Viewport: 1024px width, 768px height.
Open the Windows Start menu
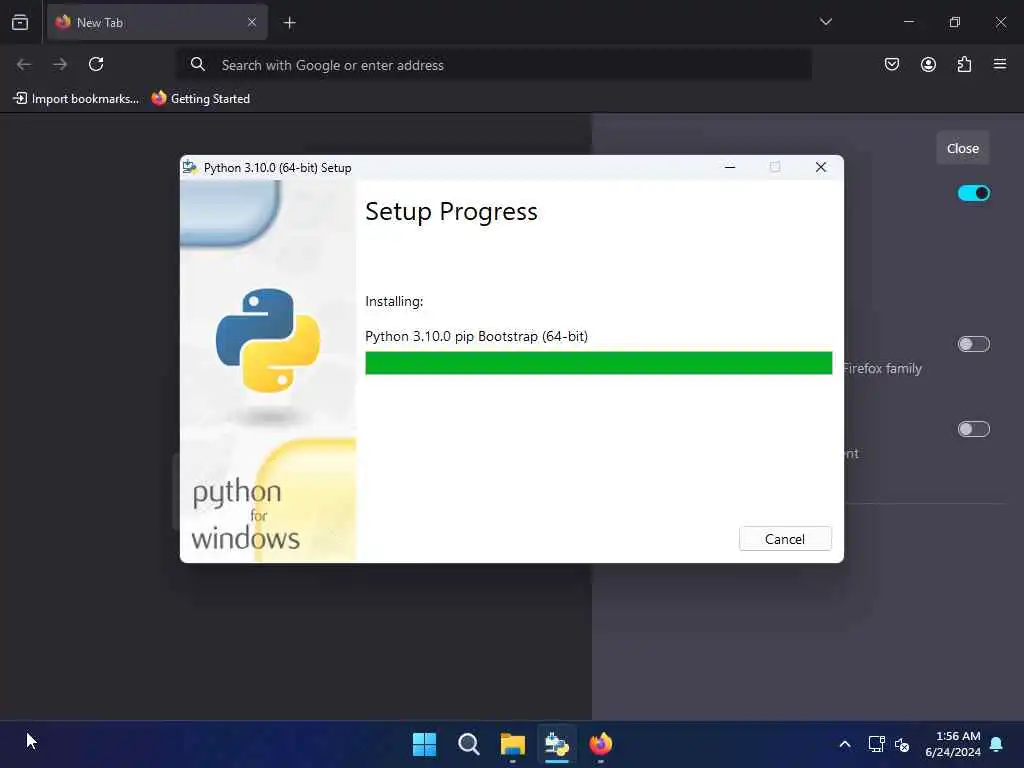coord(424,744)
